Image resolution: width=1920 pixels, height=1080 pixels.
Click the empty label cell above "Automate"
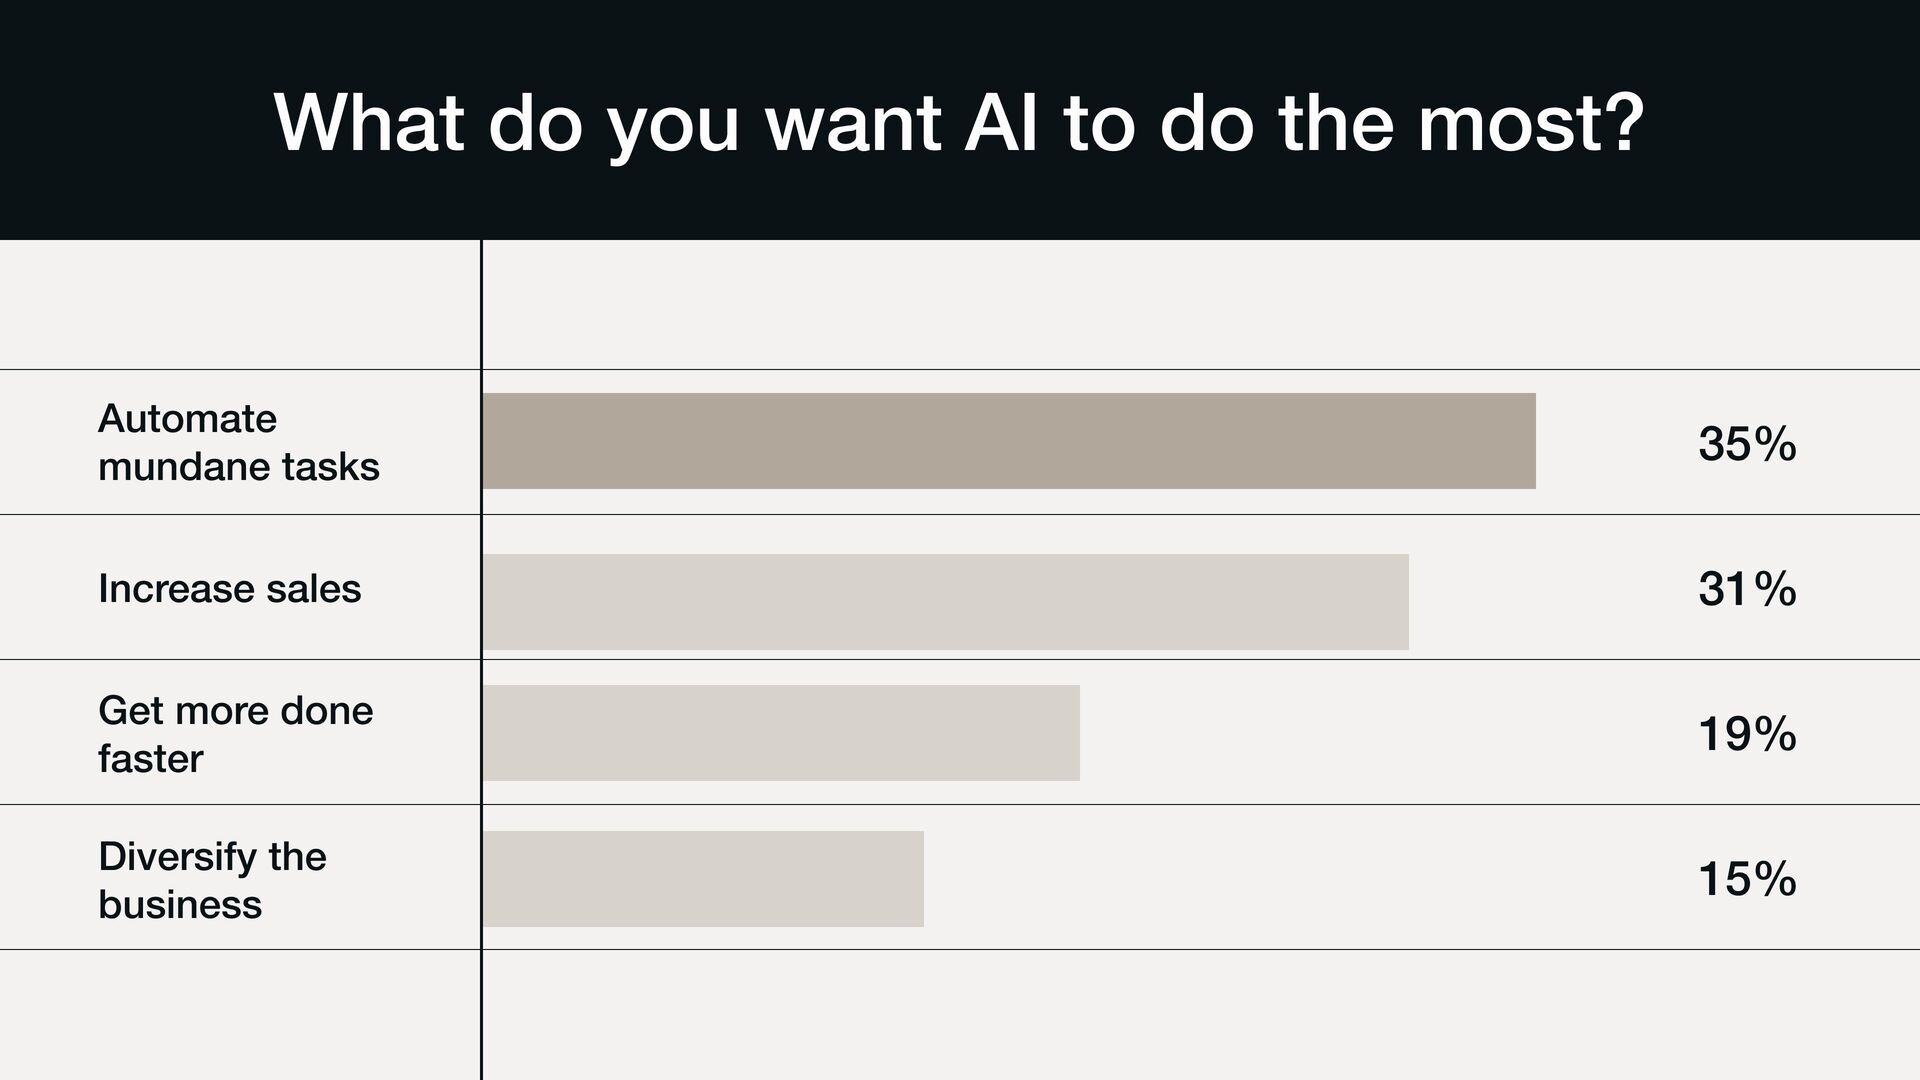(240, 305)
